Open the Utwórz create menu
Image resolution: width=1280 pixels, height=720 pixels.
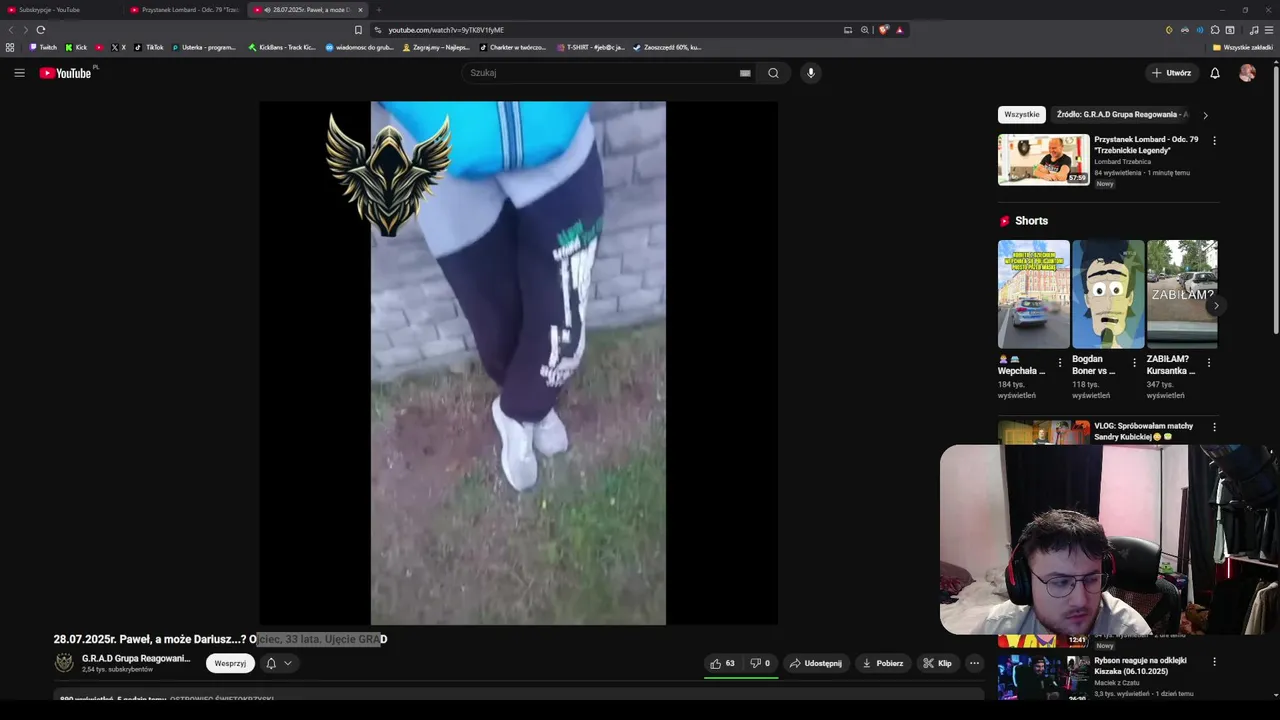click(x=1171, y=73)
